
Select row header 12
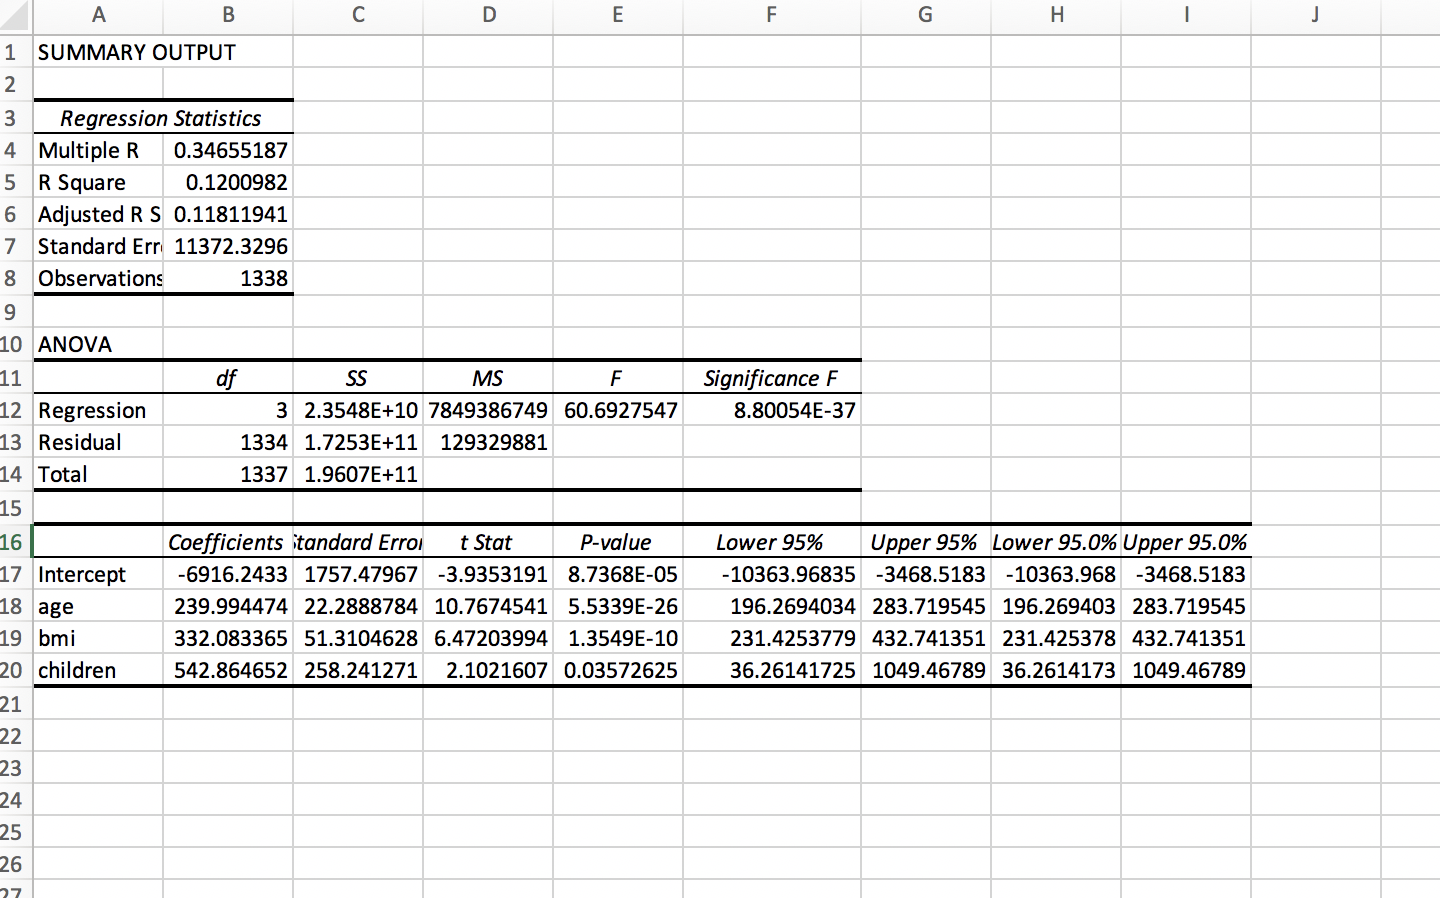tap(13, 410)
